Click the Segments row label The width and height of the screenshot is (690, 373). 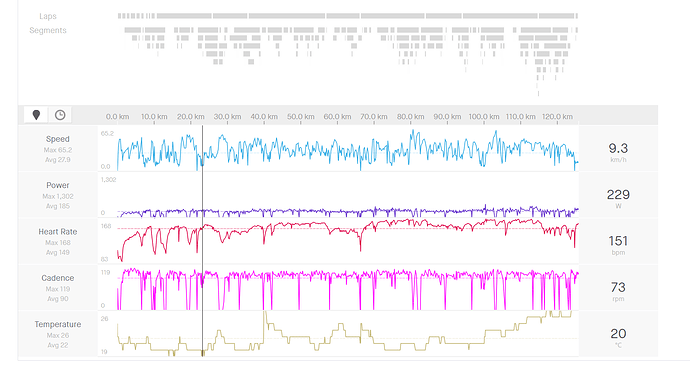[48, 30]
